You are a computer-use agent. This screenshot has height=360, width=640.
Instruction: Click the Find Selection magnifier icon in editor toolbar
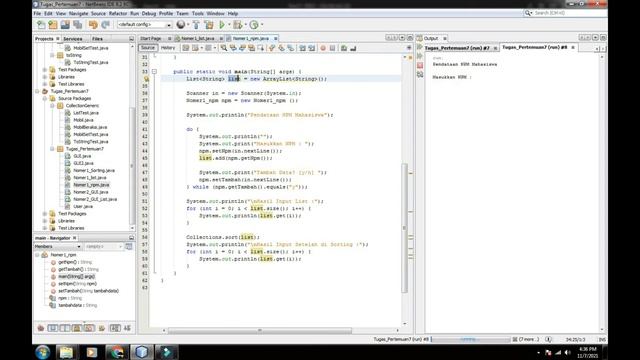point(224,48)
